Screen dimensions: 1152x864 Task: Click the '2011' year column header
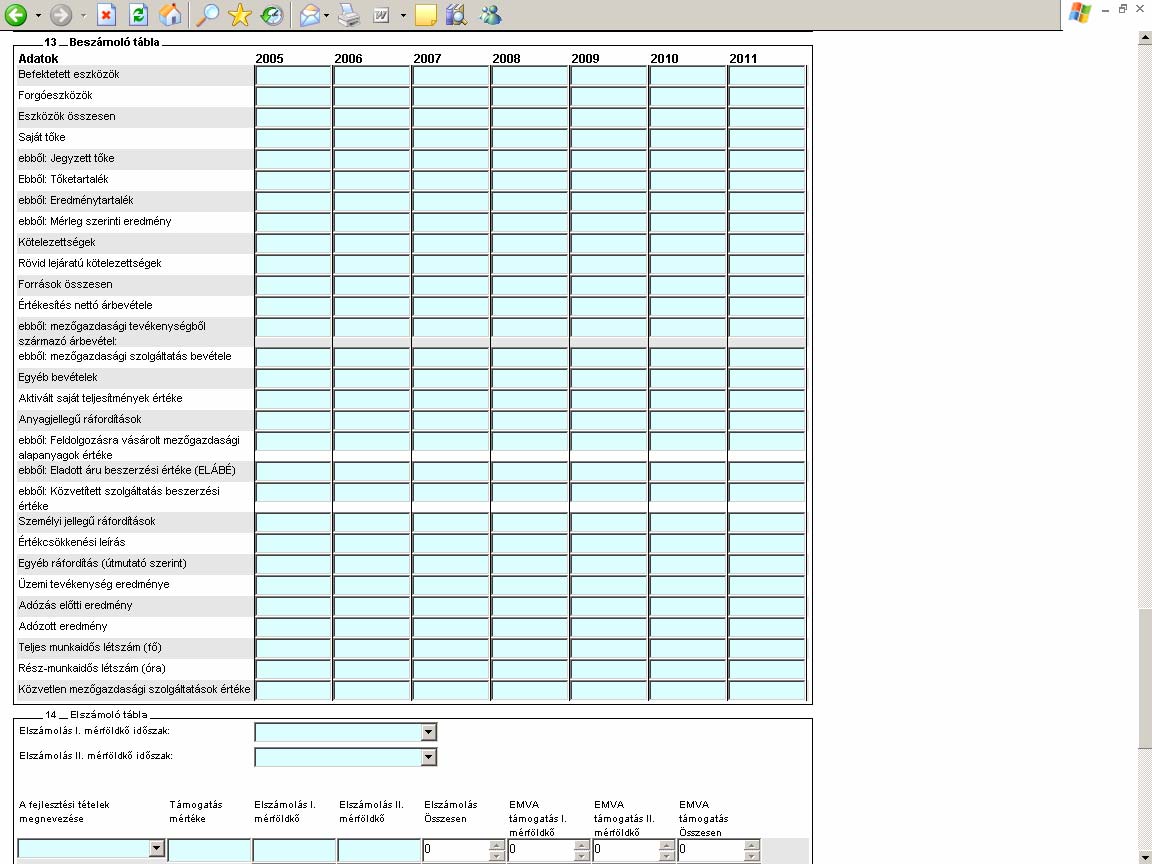(x=743, y=59)
